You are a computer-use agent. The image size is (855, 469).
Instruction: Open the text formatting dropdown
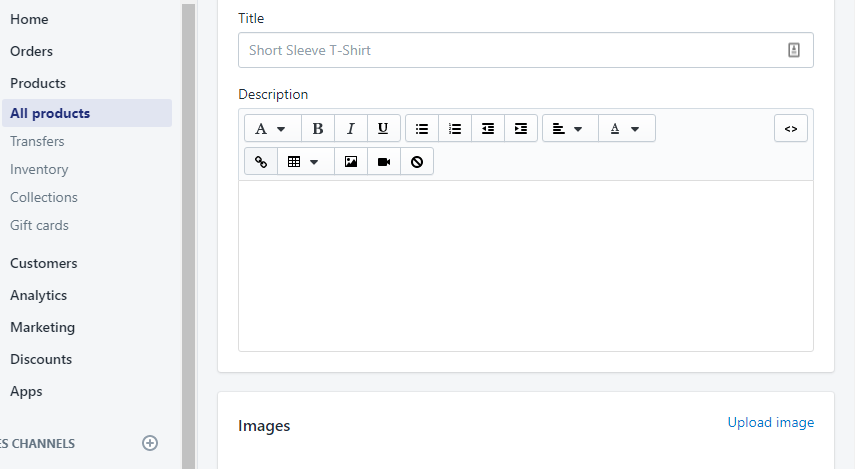(271, 129)
